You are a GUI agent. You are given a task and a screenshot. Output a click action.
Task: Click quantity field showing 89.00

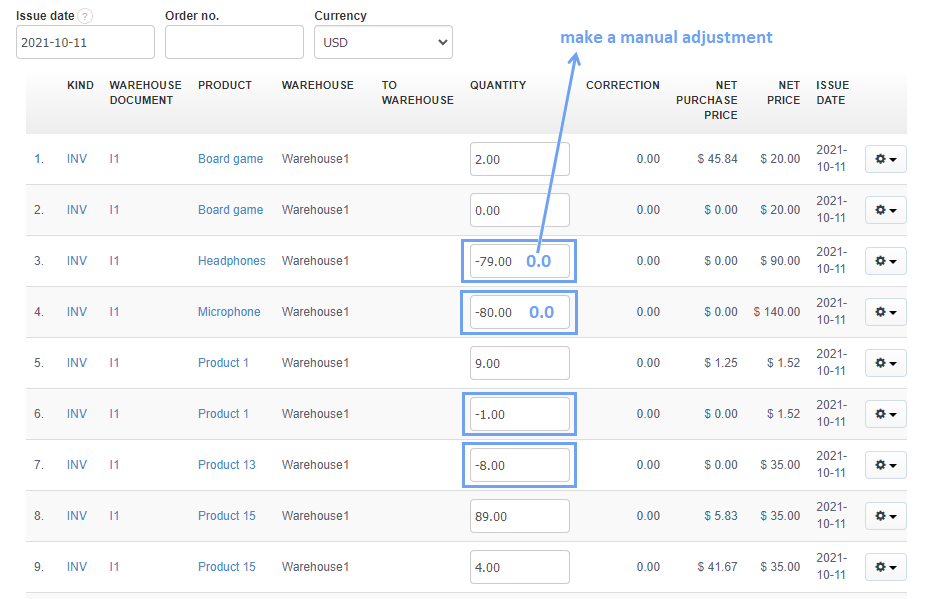[519, 516]
